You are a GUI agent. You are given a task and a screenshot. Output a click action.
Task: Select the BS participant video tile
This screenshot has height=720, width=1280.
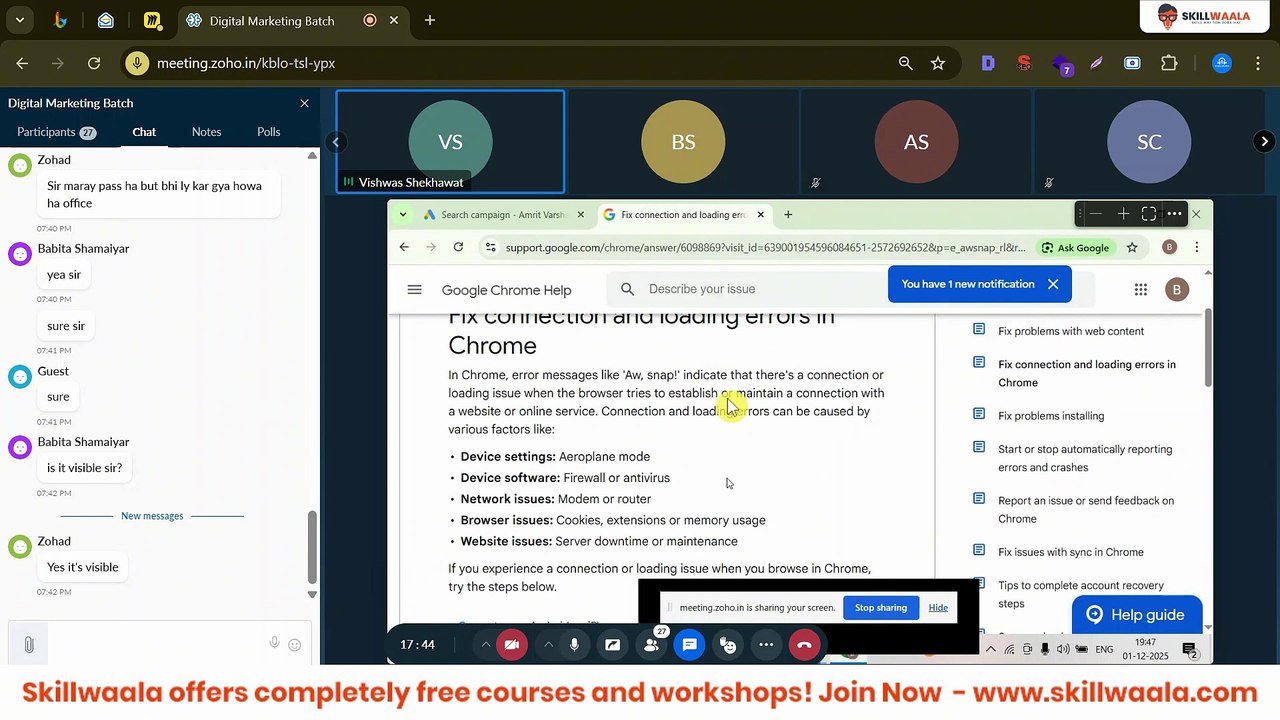click(683, 141)
